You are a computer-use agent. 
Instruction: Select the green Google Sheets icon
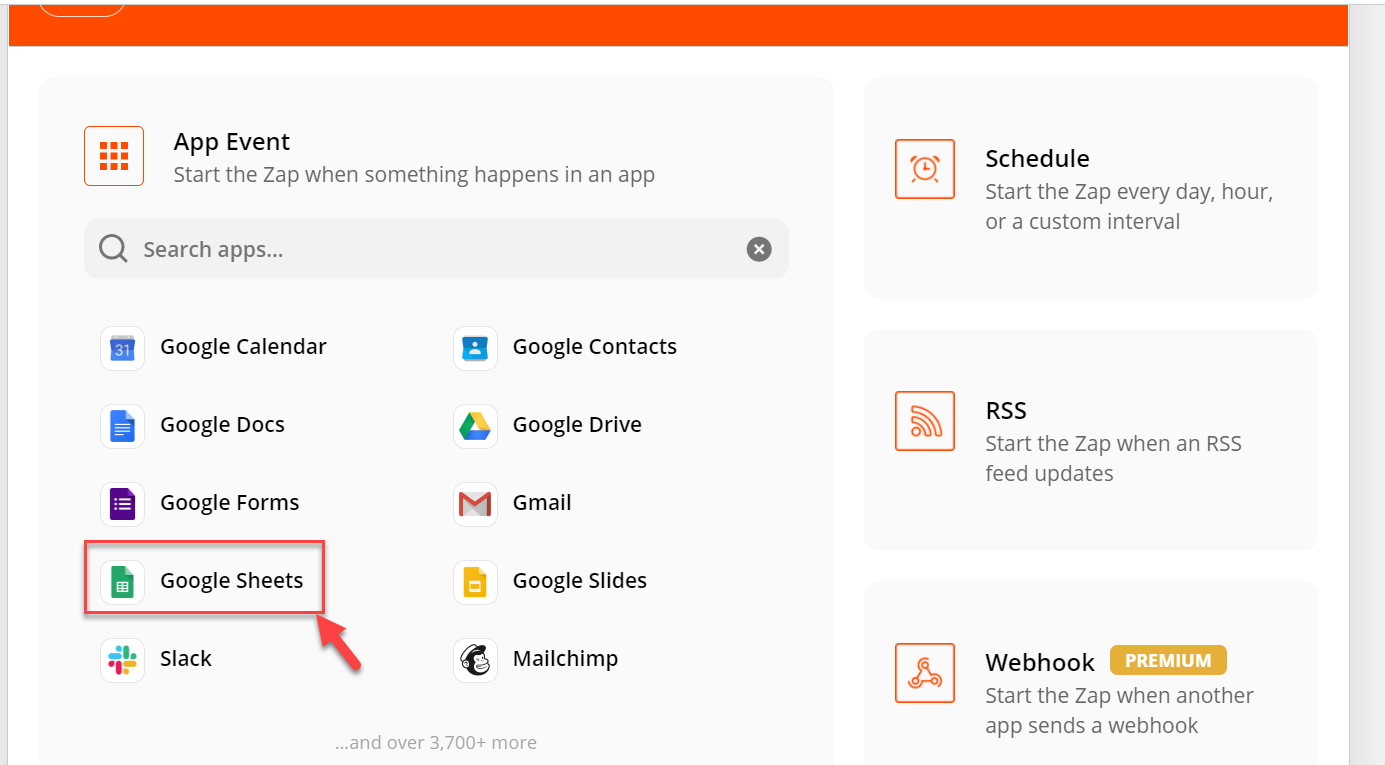pos(122,582)
